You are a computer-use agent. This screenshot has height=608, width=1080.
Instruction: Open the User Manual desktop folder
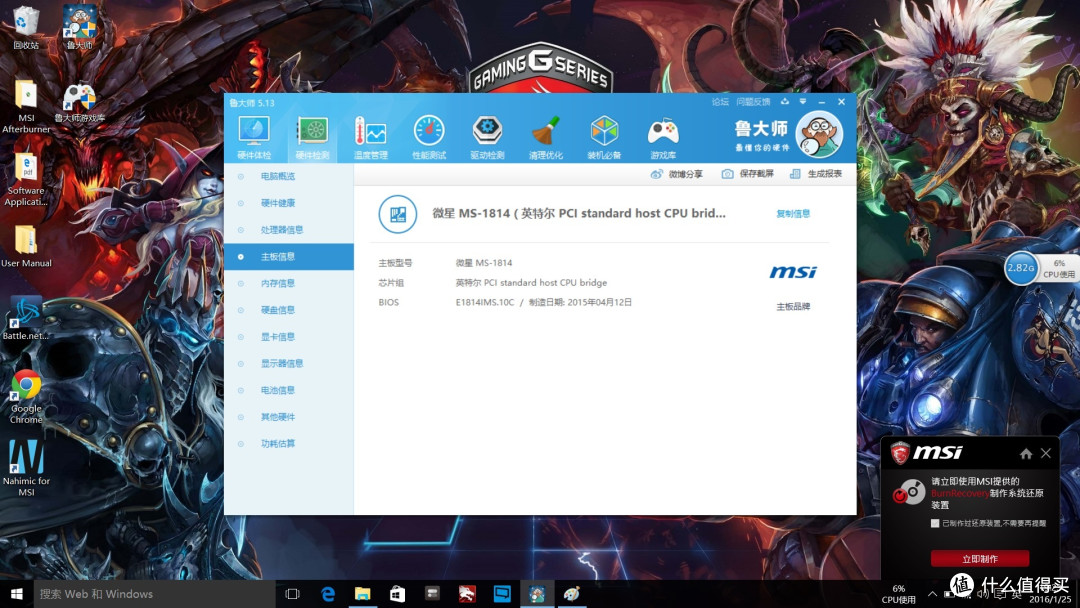pos(26,247)
